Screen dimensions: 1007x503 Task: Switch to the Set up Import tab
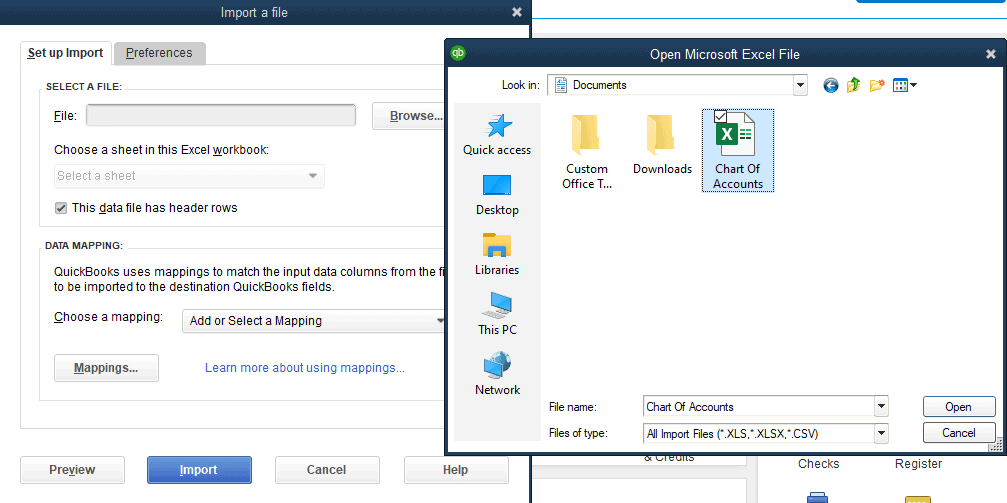(66, 53)
